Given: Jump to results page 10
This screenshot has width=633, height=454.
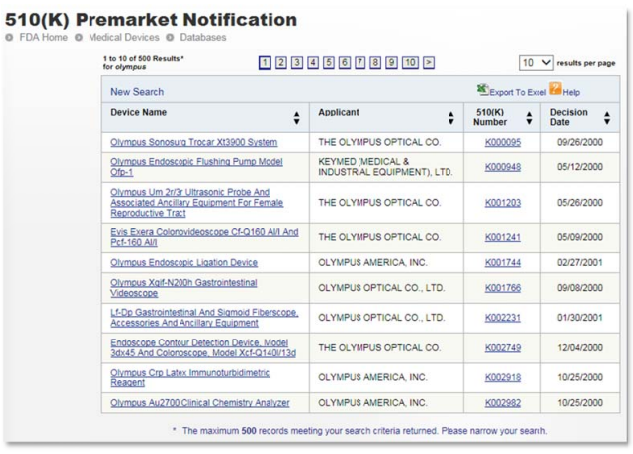Looking at the screenshot, I should tap(410, 62).
